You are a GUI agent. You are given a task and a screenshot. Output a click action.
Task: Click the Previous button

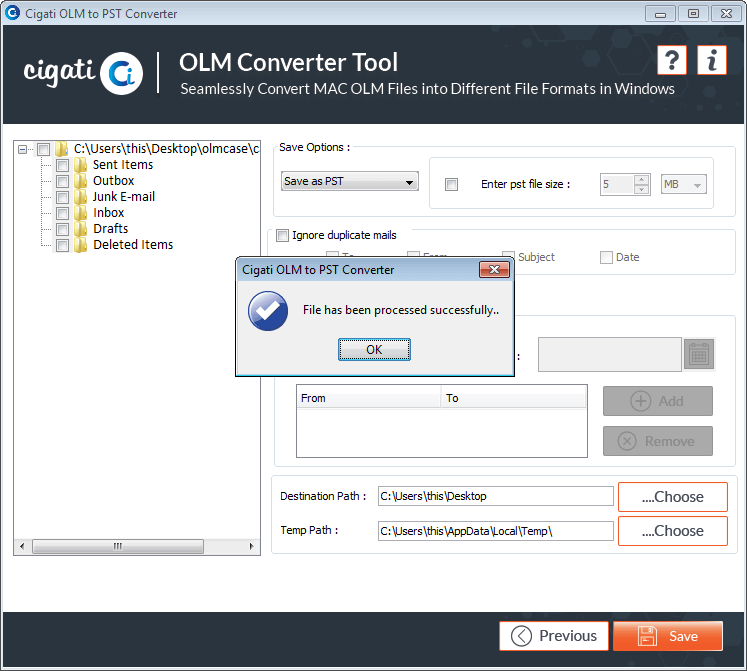click(x=554, y=636)
